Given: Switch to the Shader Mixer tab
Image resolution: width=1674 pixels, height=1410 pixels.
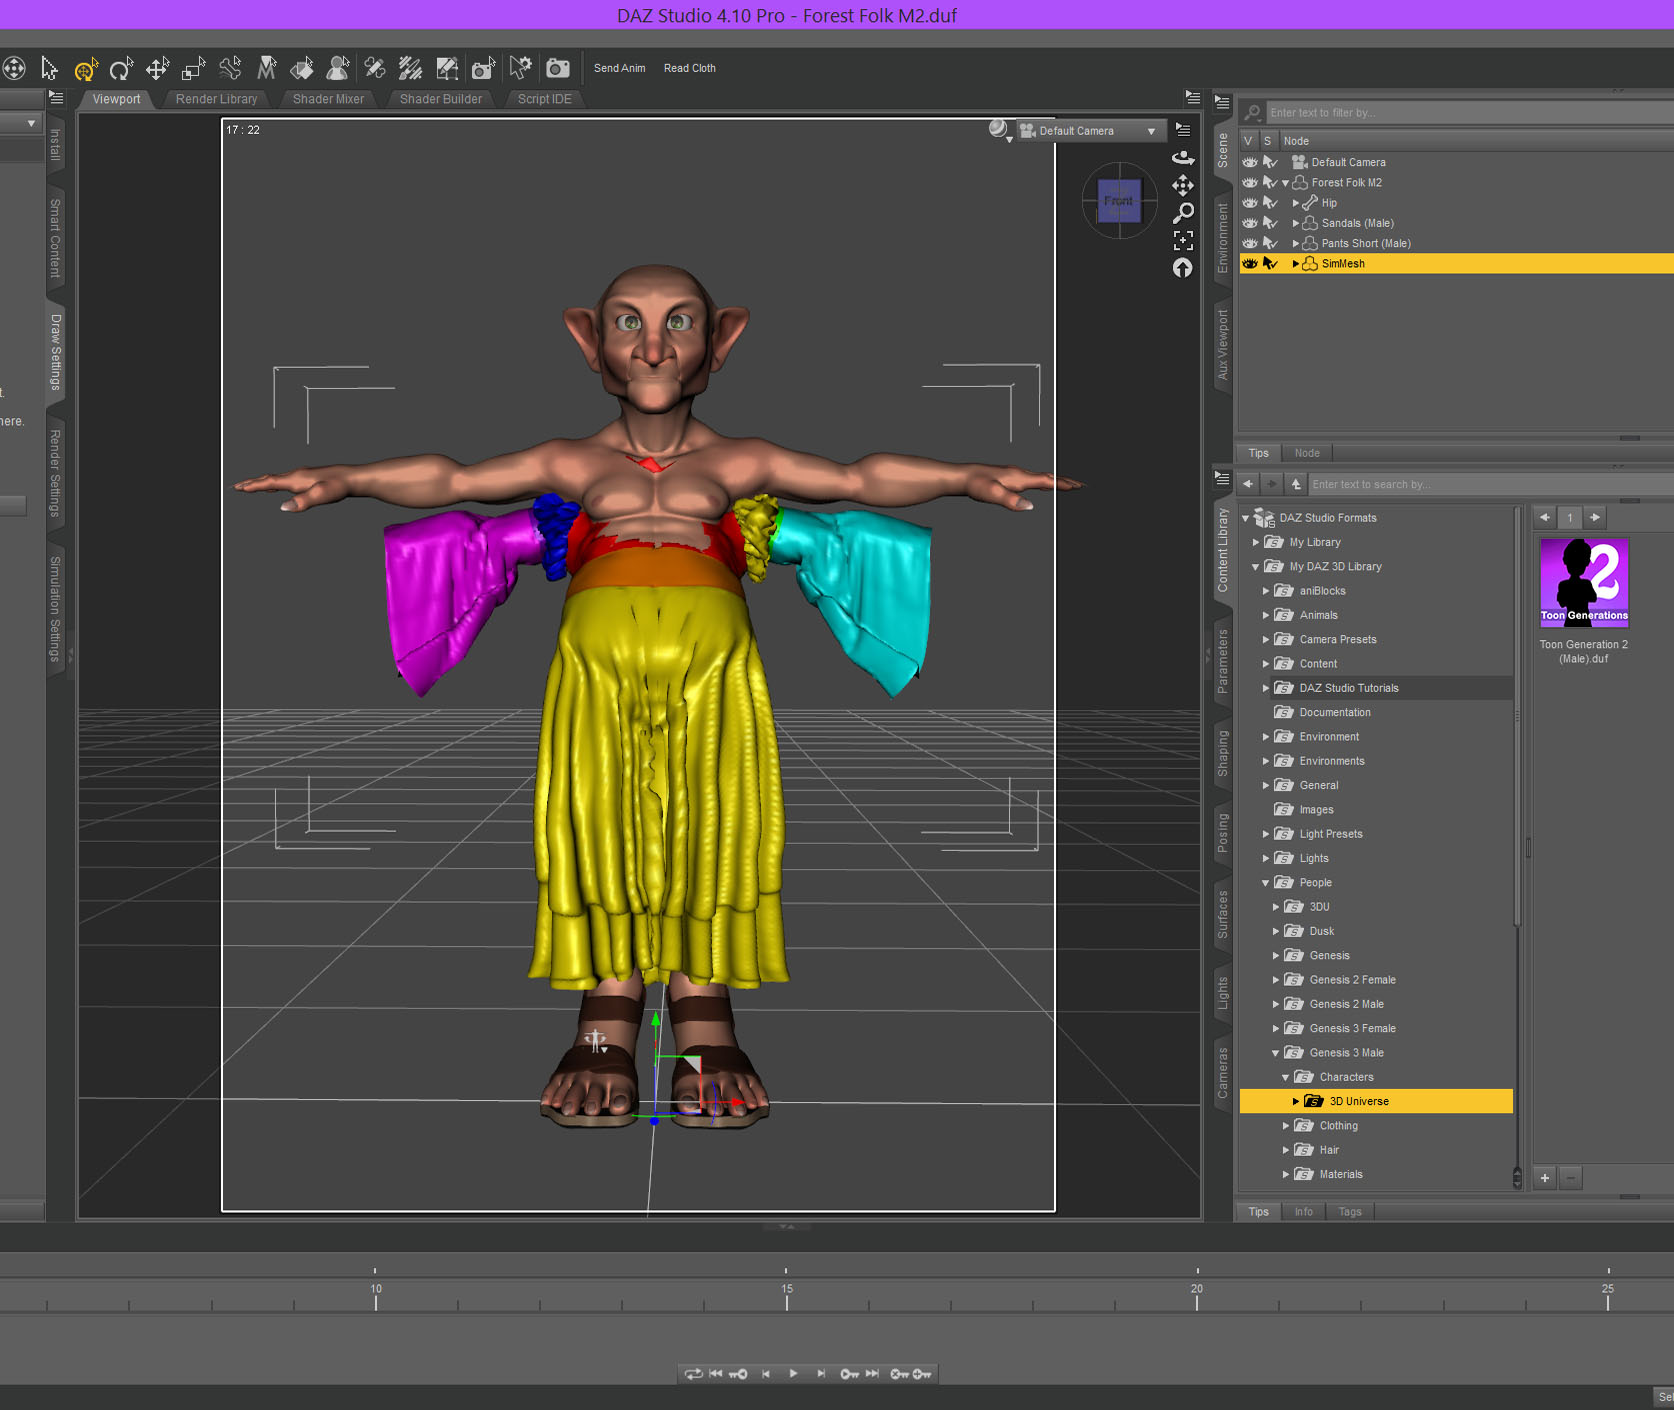Looking at the screenshot, I should (x=328, y=99).
